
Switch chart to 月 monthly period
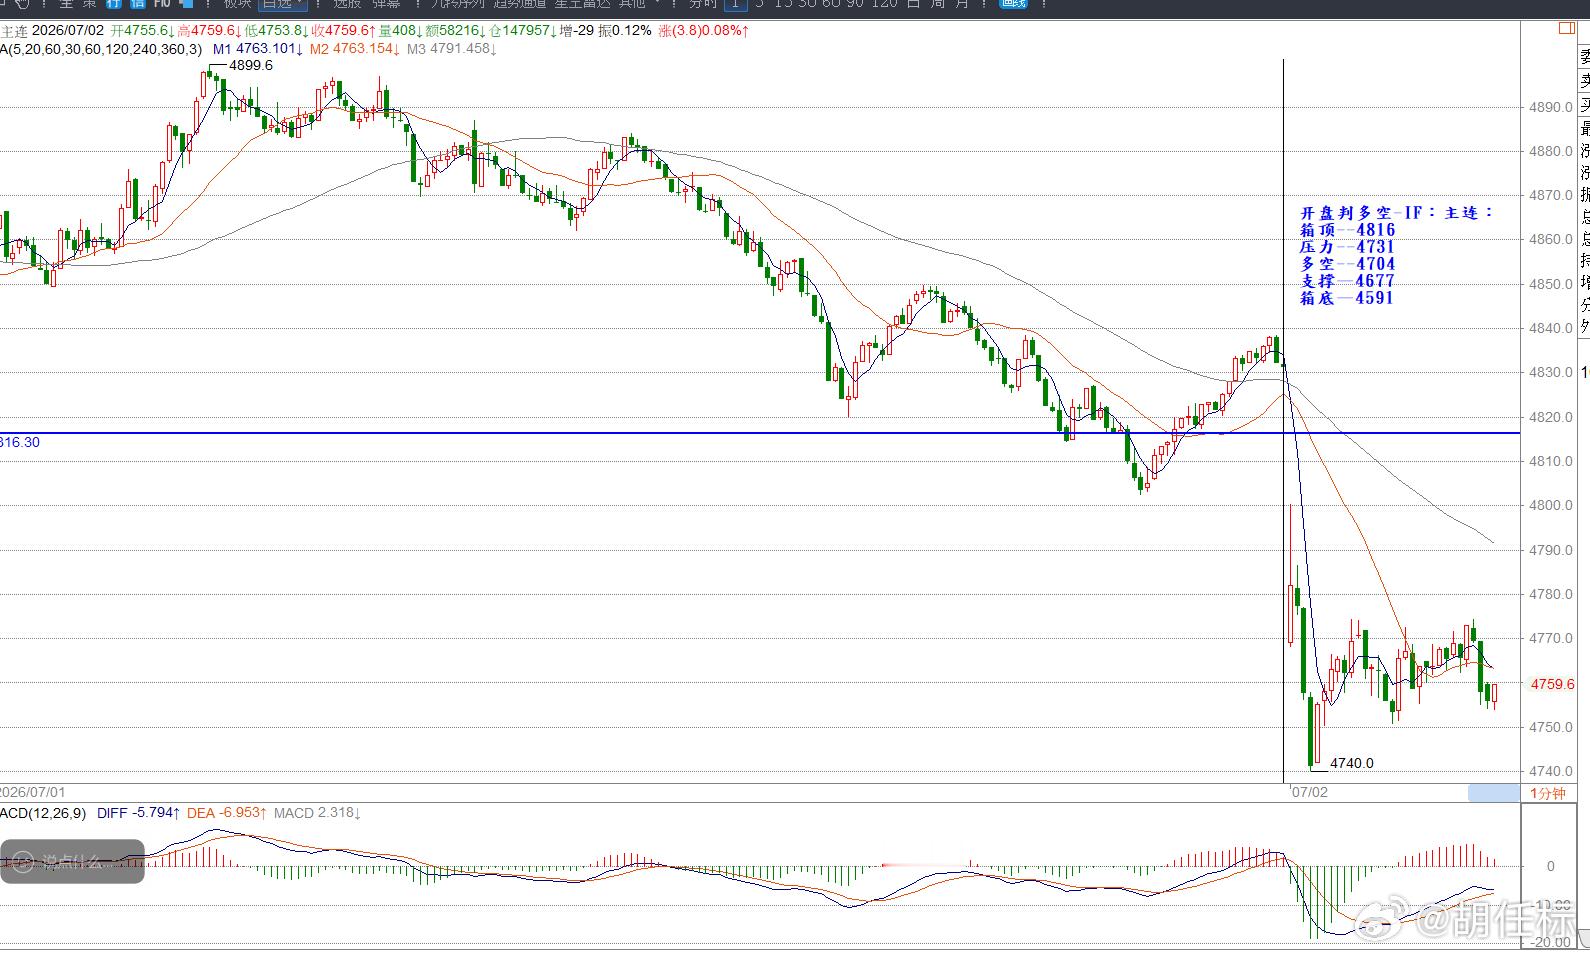pyautogui.click(x=961, y=4)
